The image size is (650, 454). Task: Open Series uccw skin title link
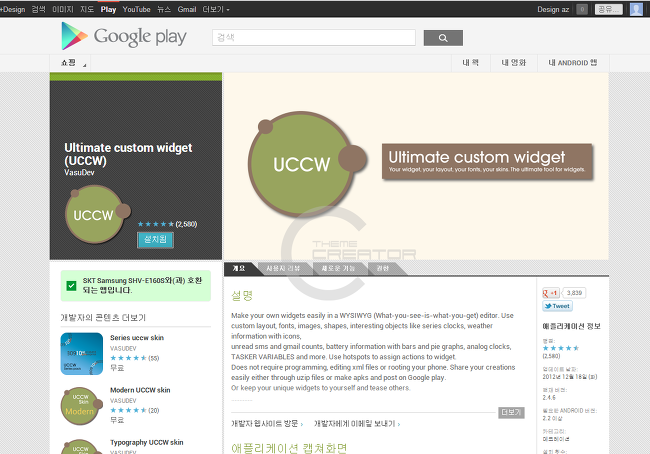[x=137, y=337]
